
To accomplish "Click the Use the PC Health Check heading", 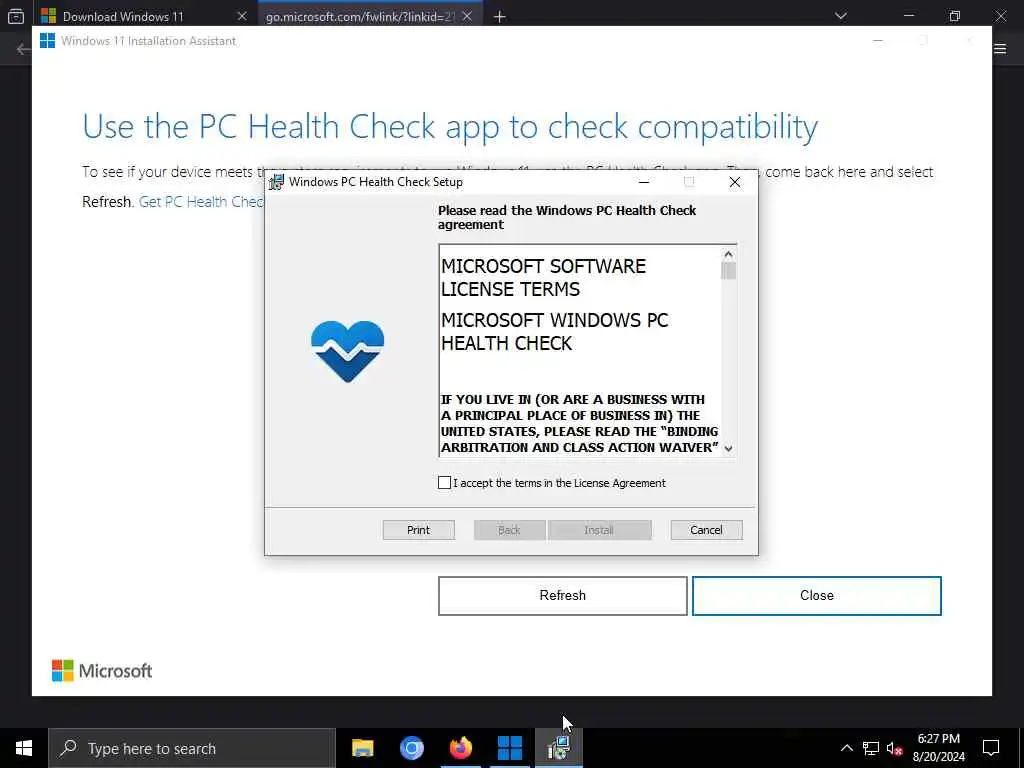I will 450,127.
